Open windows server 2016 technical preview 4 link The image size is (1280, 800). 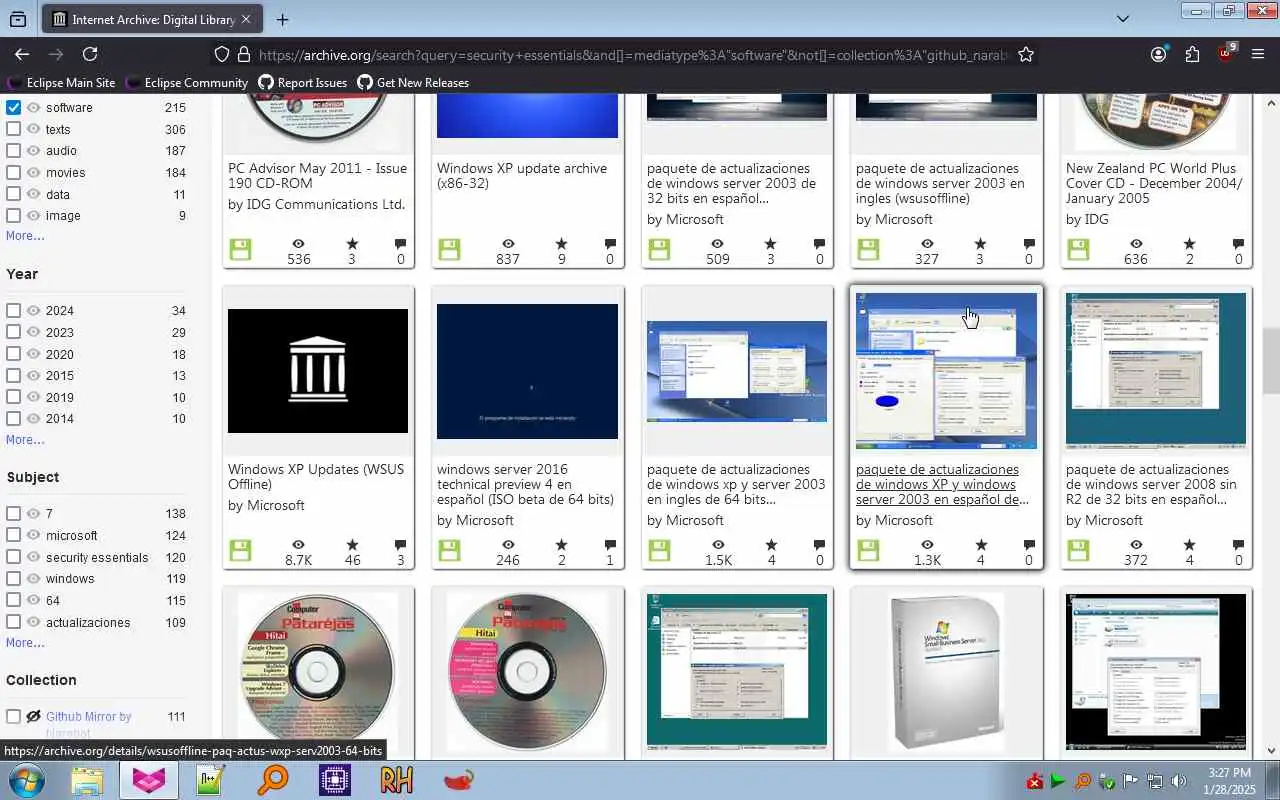coord(525,484)
